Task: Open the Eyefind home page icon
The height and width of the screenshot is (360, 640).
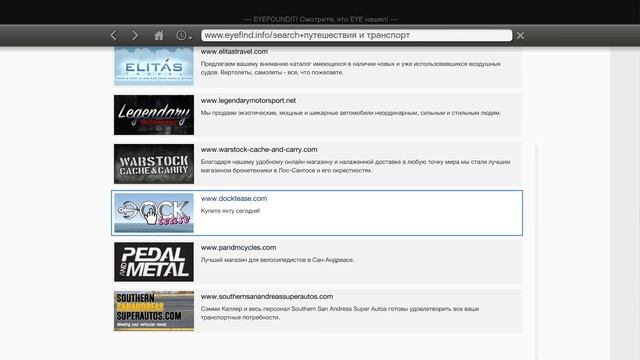Action: pyautogui.click(x=159, y=36)
